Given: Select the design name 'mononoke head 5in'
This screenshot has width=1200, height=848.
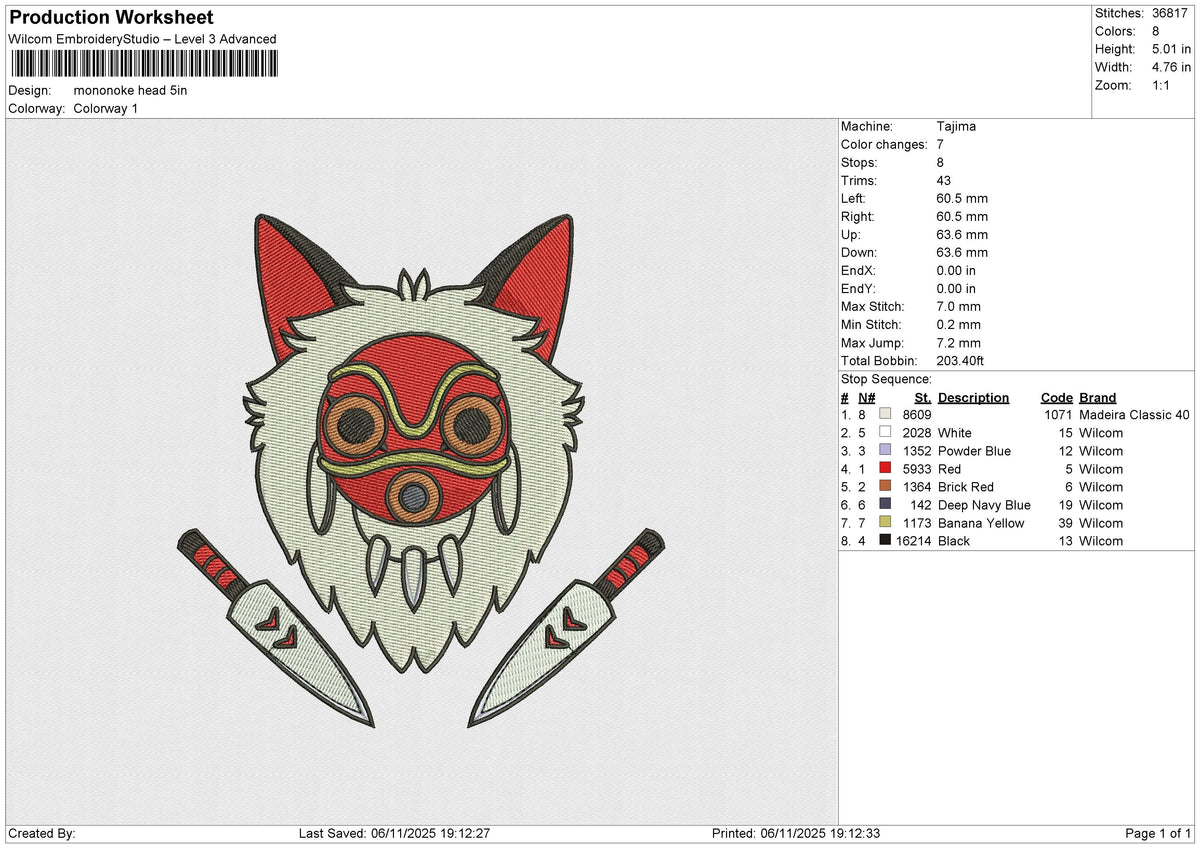Looking at the screenshot, I should (130, 90).
